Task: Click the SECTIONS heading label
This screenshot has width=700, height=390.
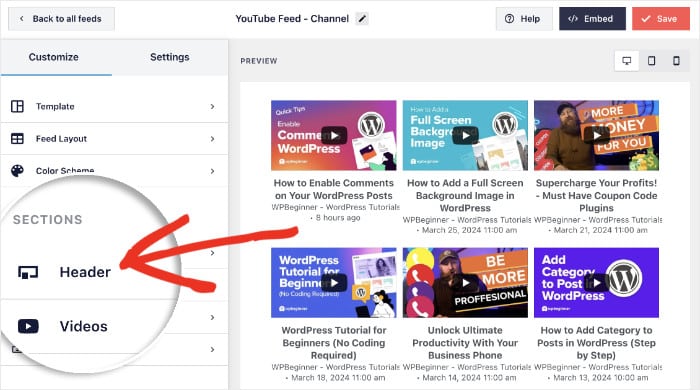Action: coord(47,220)
